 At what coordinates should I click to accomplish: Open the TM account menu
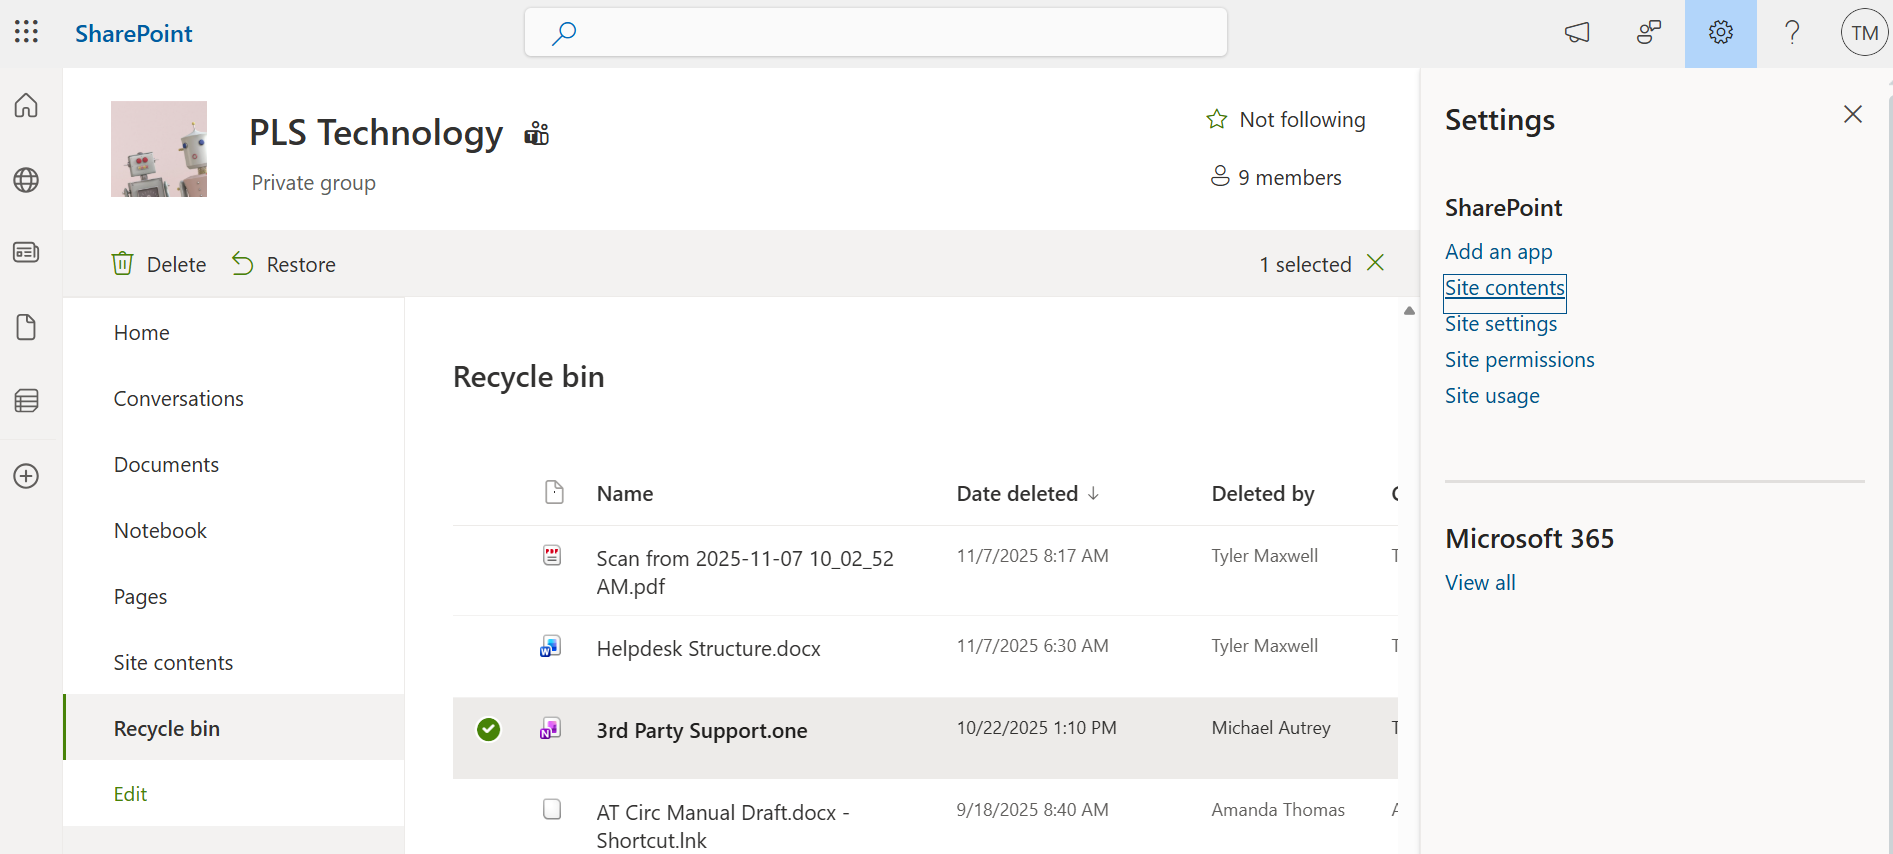click(1863, 33)
